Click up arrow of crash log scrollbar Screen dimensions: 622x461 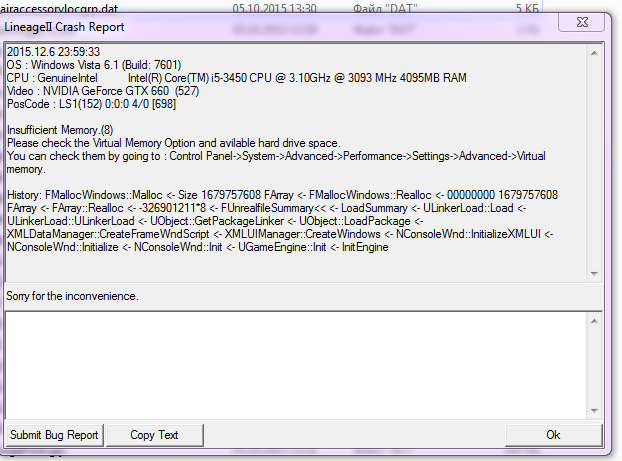(594, 53)
